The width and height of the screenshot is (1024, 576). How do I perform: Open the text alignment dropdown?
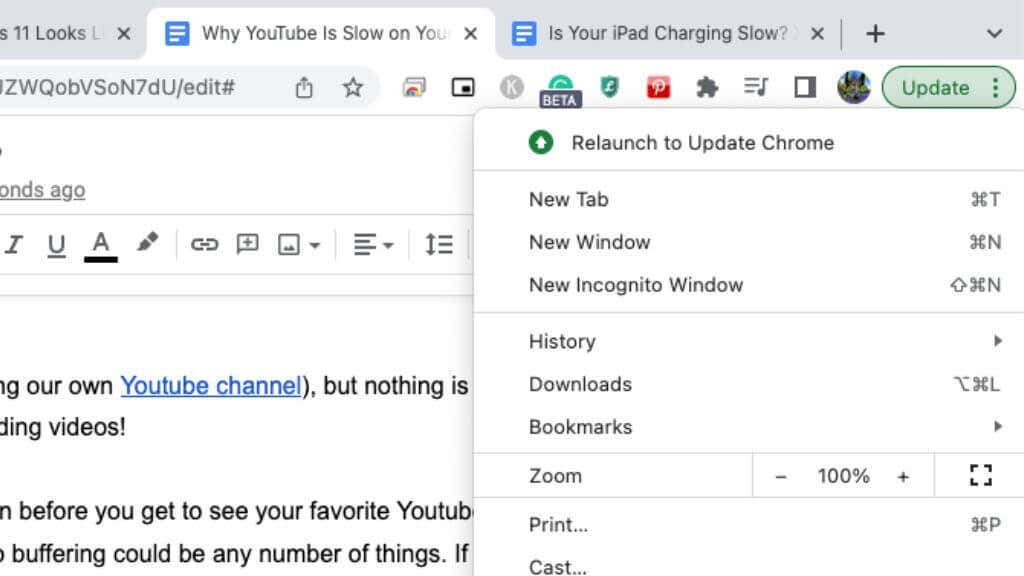(373, 245)
